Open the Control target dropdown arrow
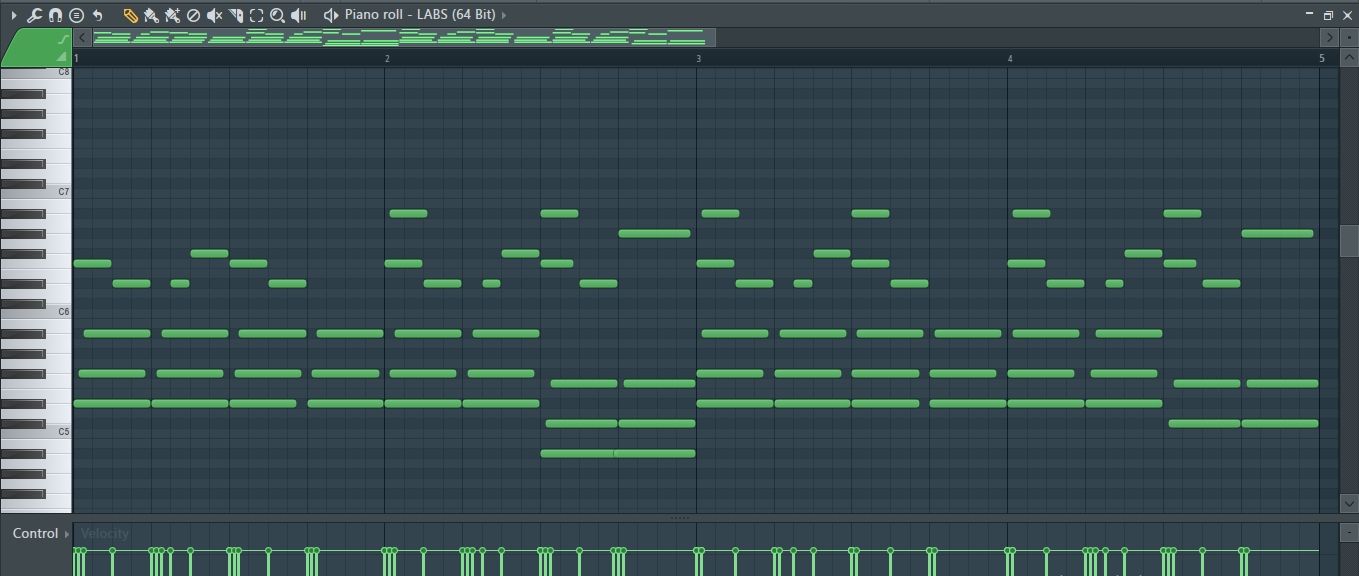This screenshot has width=1359, height=576. tap(67, 534)
